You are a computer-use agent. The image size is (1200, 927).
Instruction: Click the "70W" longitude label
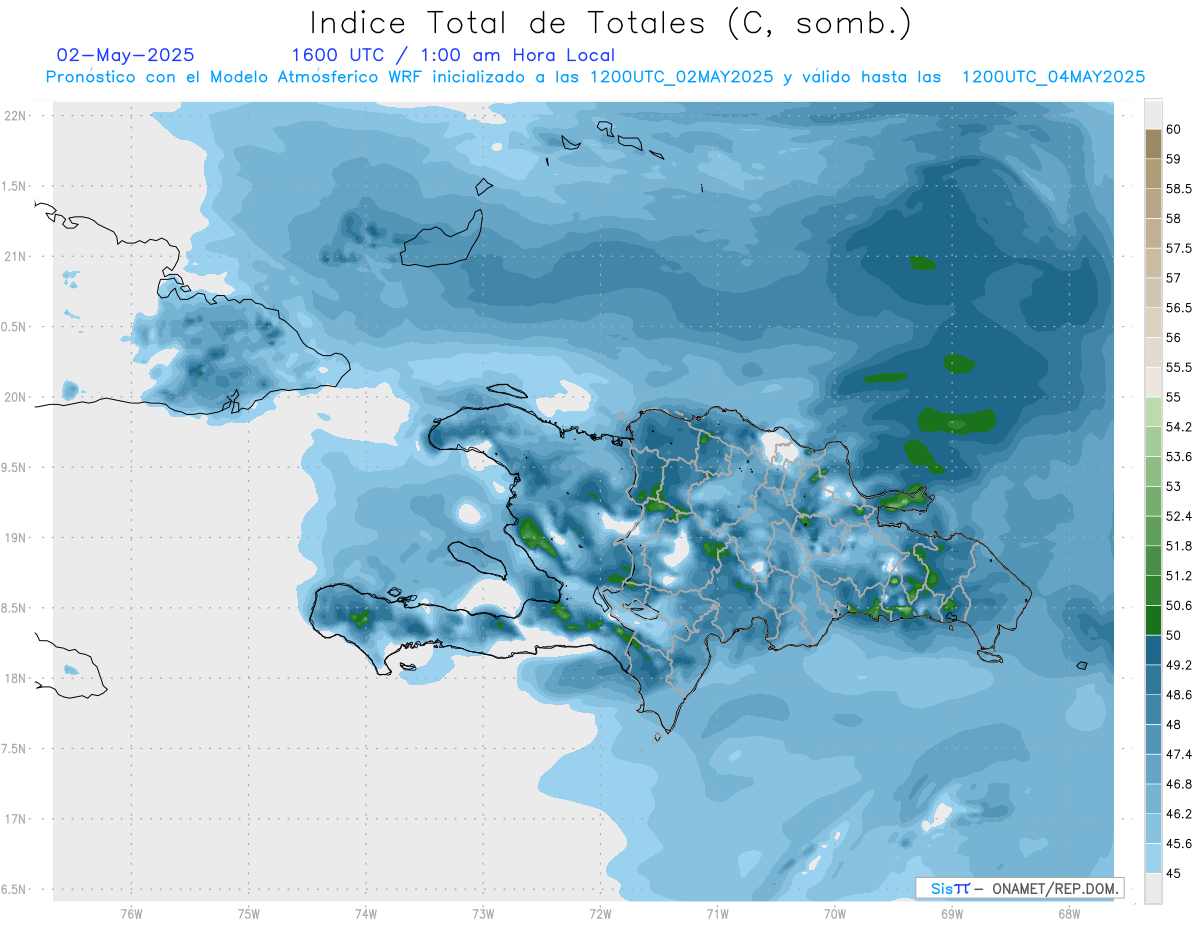(835, 913)
